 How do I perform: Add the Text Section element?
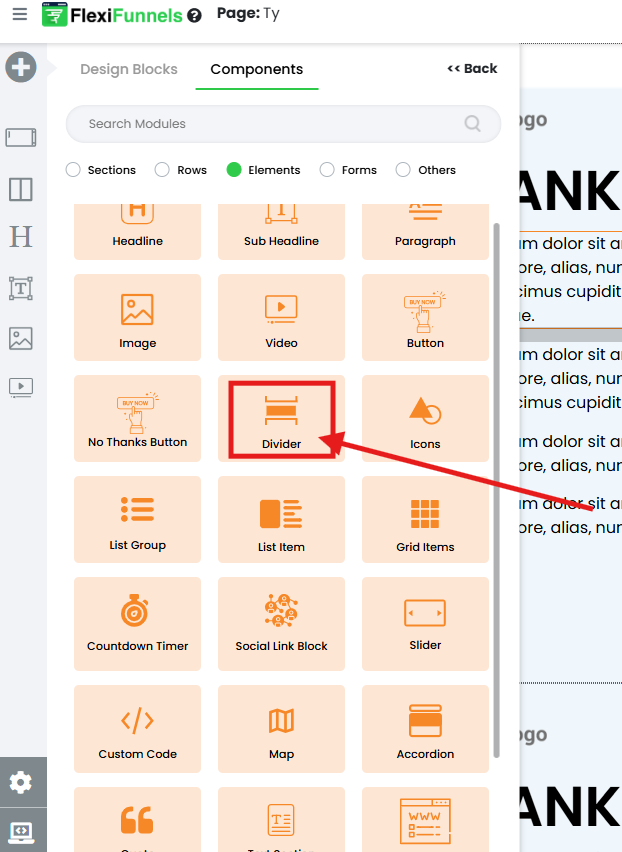[x=281, y=819]
